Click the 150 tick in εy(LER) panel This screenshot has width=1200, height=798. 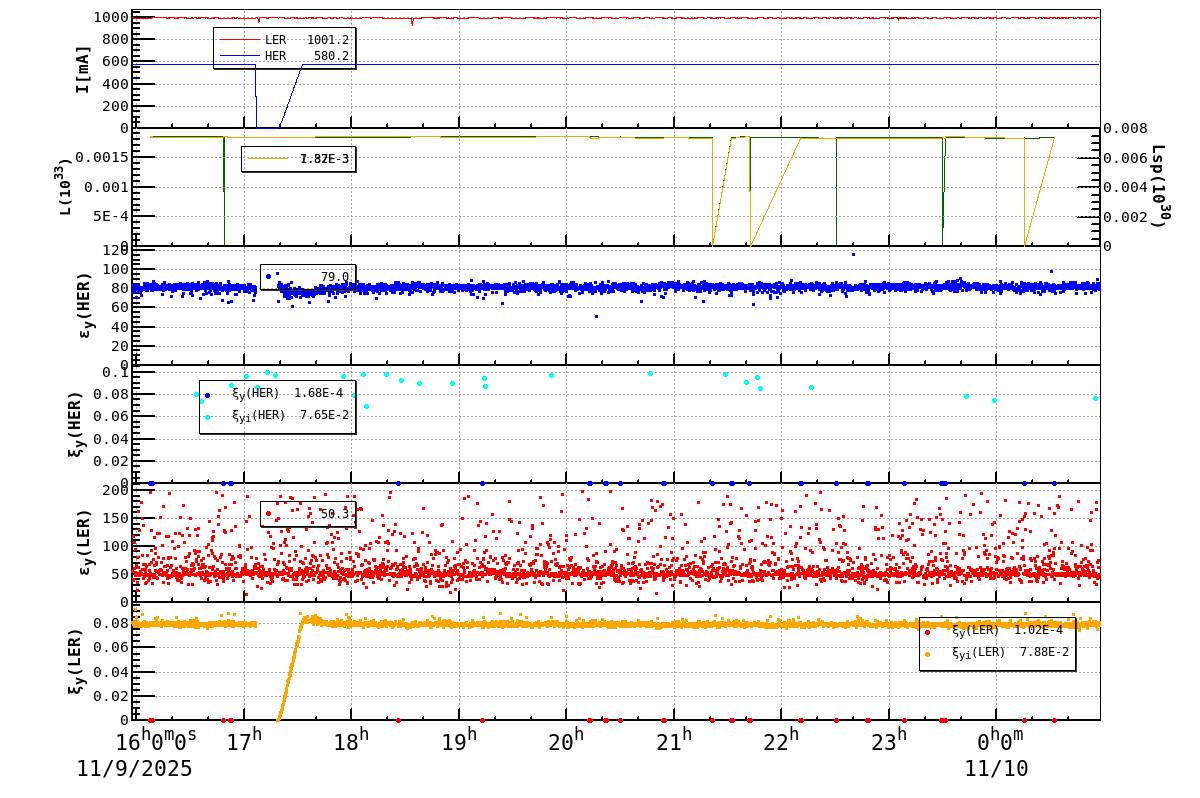pyautogui.click(x=115, y=518)
